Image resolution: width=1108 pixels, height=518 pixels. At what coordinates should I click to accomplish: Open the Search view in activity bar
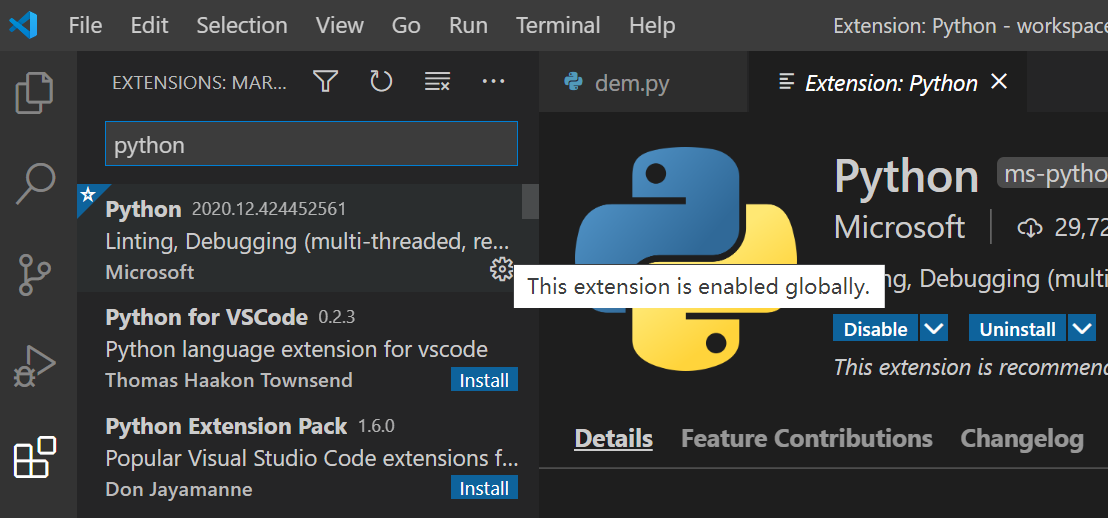[35, 184]
